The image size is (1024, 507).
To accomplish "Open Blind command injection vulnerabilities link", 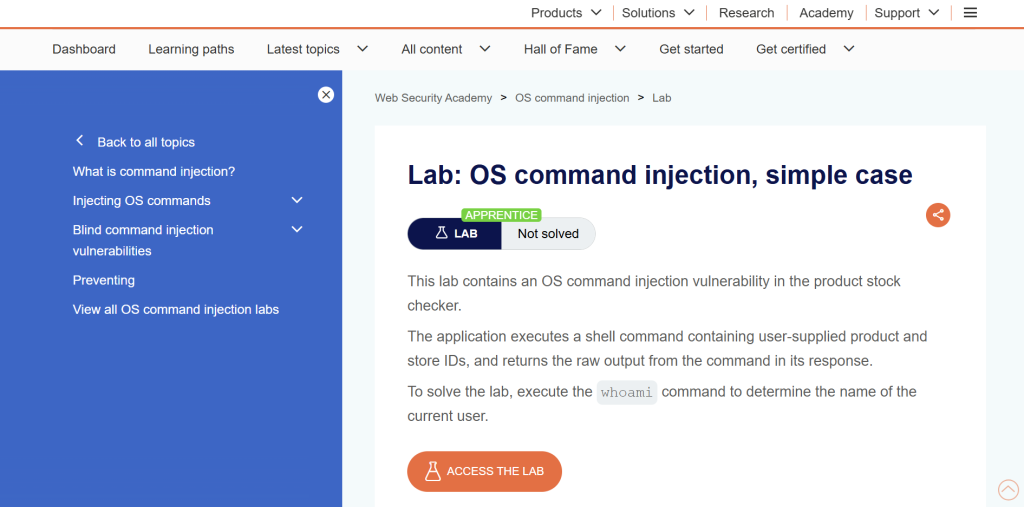I will 143,240.
